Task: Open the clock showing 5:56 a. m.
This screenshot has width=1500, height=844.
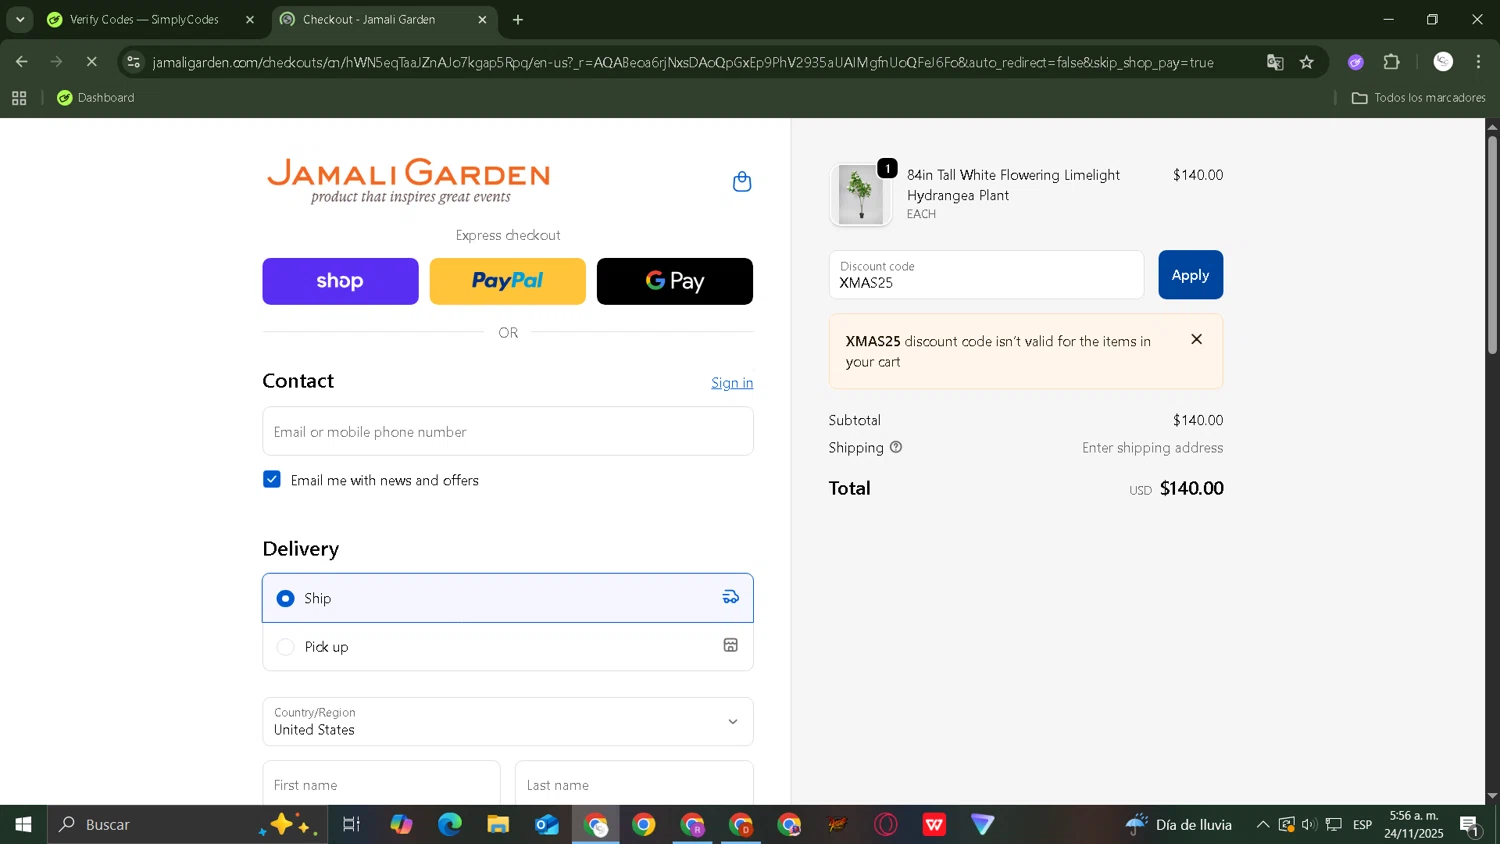Action: click(x=1414, y=825)
